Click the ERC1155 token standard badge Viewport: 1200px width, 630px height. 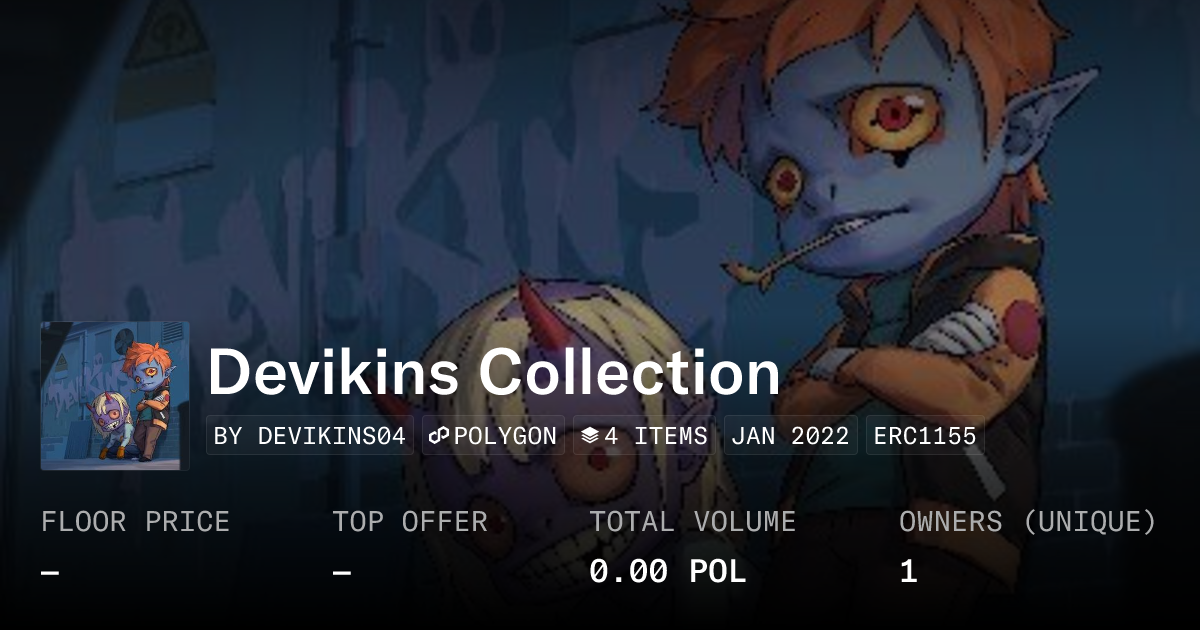[925, 436]
